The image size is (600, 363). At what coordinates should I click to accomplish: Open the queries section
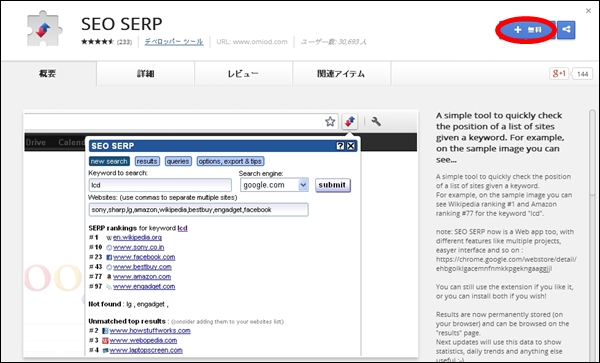pos(178,161)
